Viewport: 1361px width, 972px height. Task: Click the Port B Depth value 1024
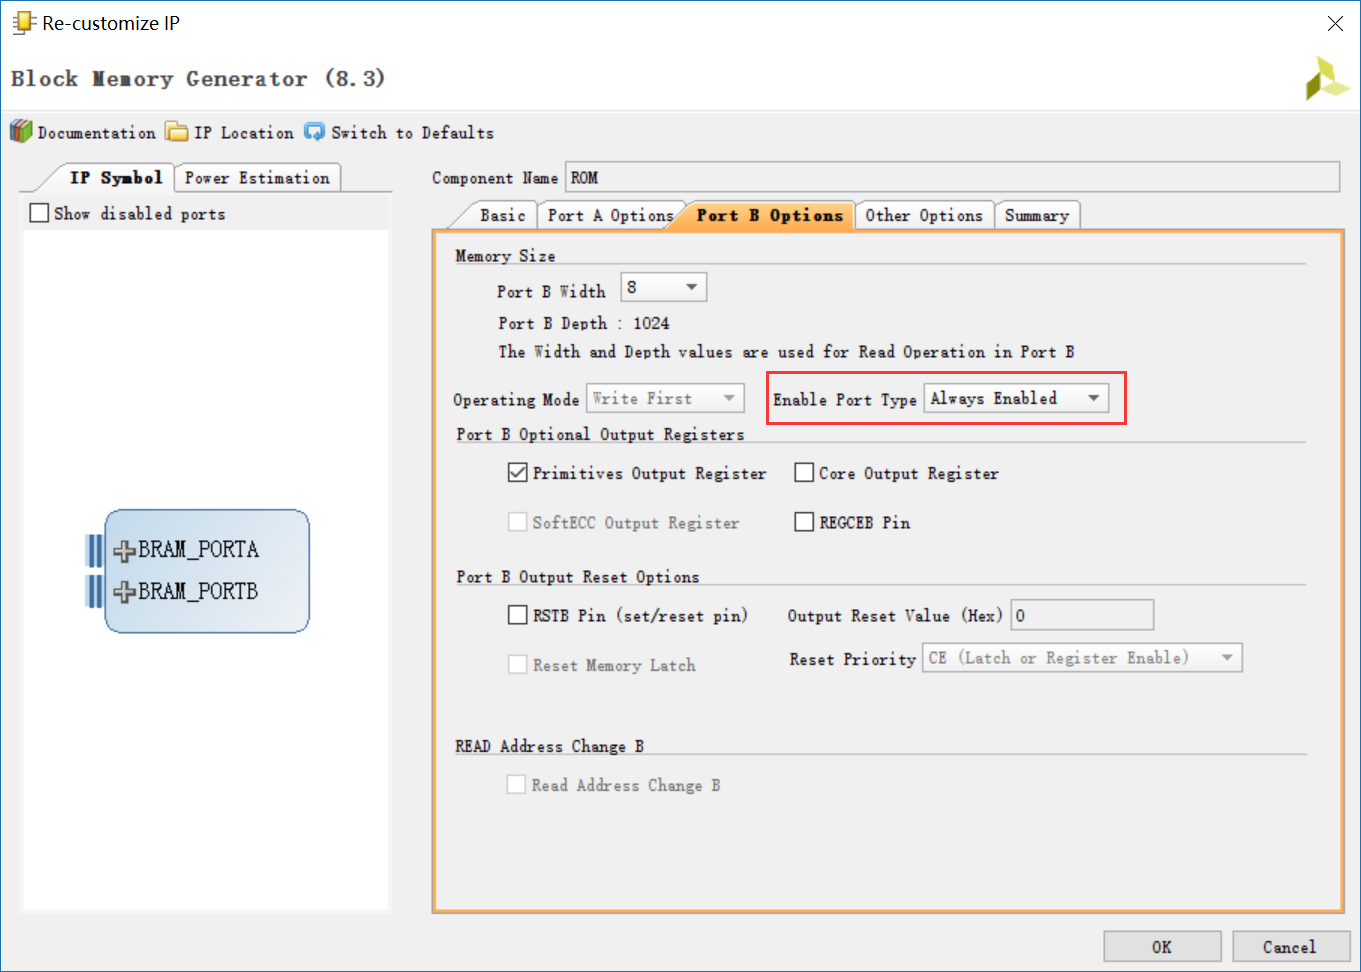(651, 323)
